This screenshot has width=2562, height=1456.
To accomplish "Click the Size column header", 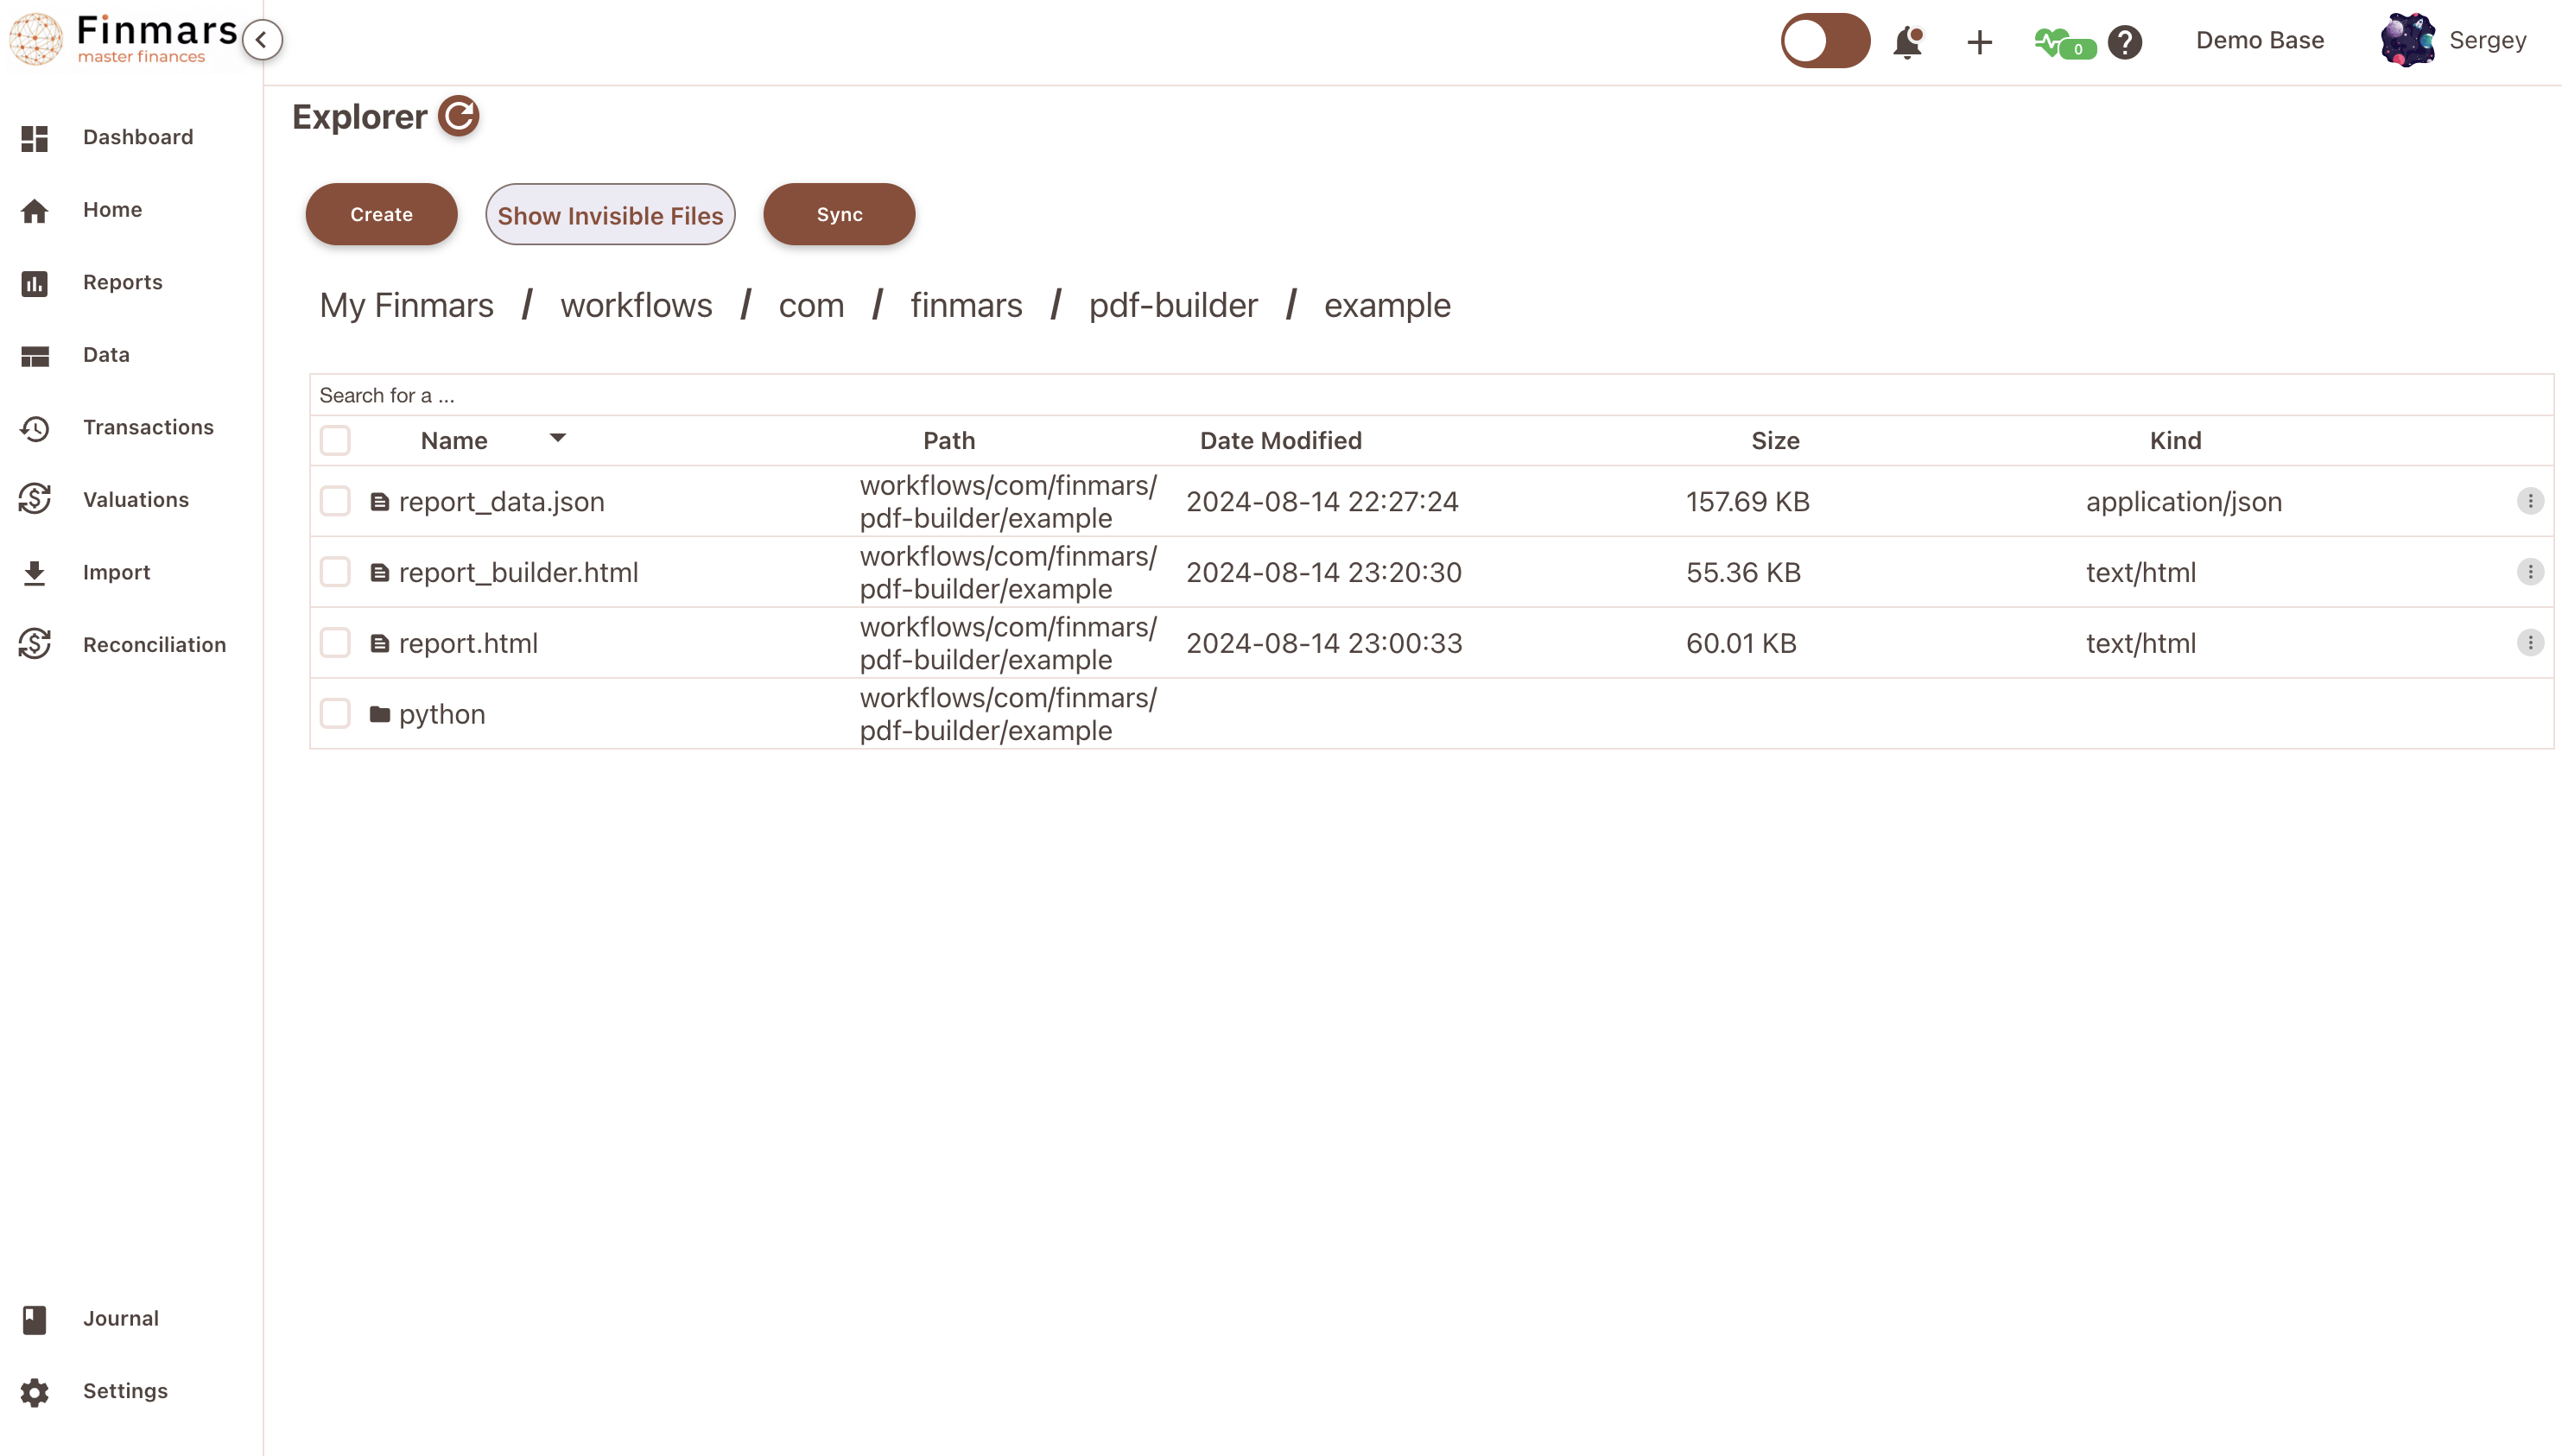I will (x=1775, y=441).
